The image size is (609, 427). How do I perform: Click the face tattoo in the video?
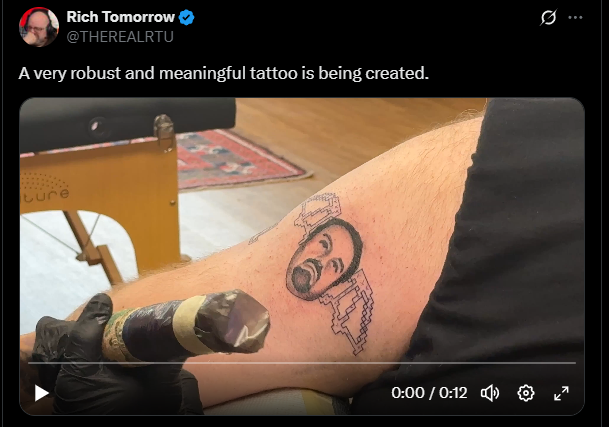(324, 258)
